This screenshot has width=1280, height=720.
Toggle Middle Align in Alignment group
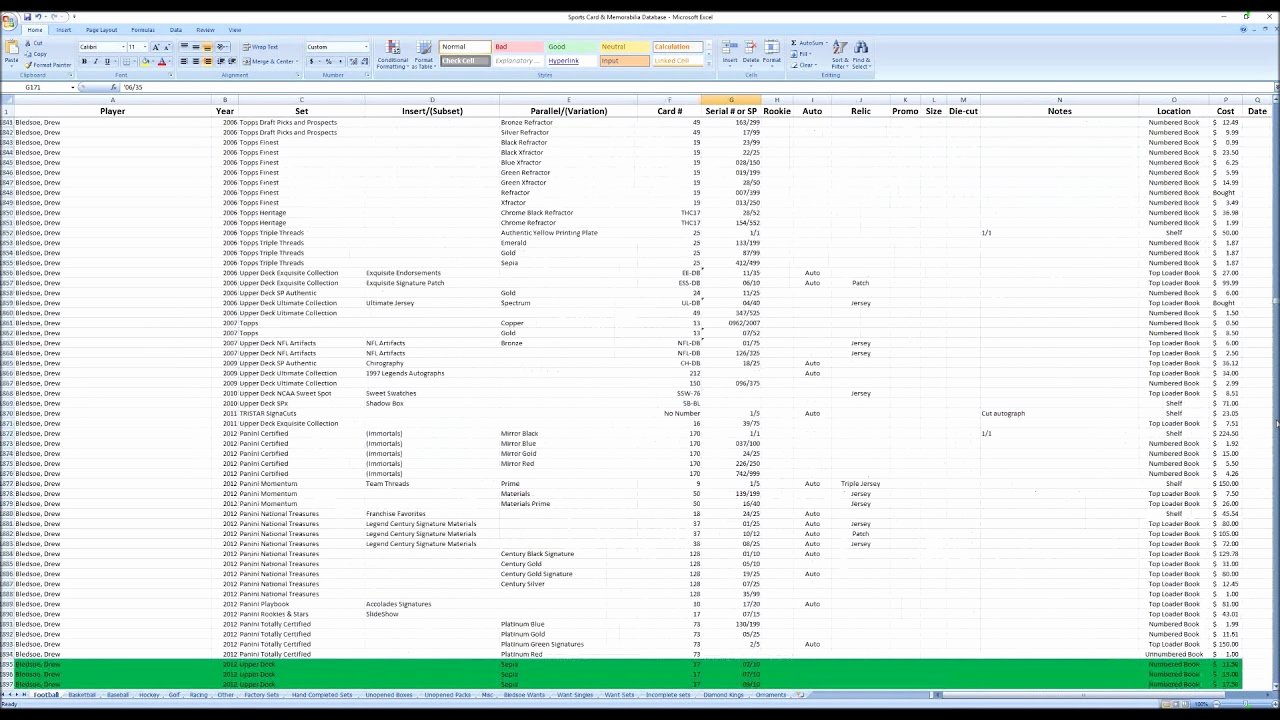click(x=196, y=47)
